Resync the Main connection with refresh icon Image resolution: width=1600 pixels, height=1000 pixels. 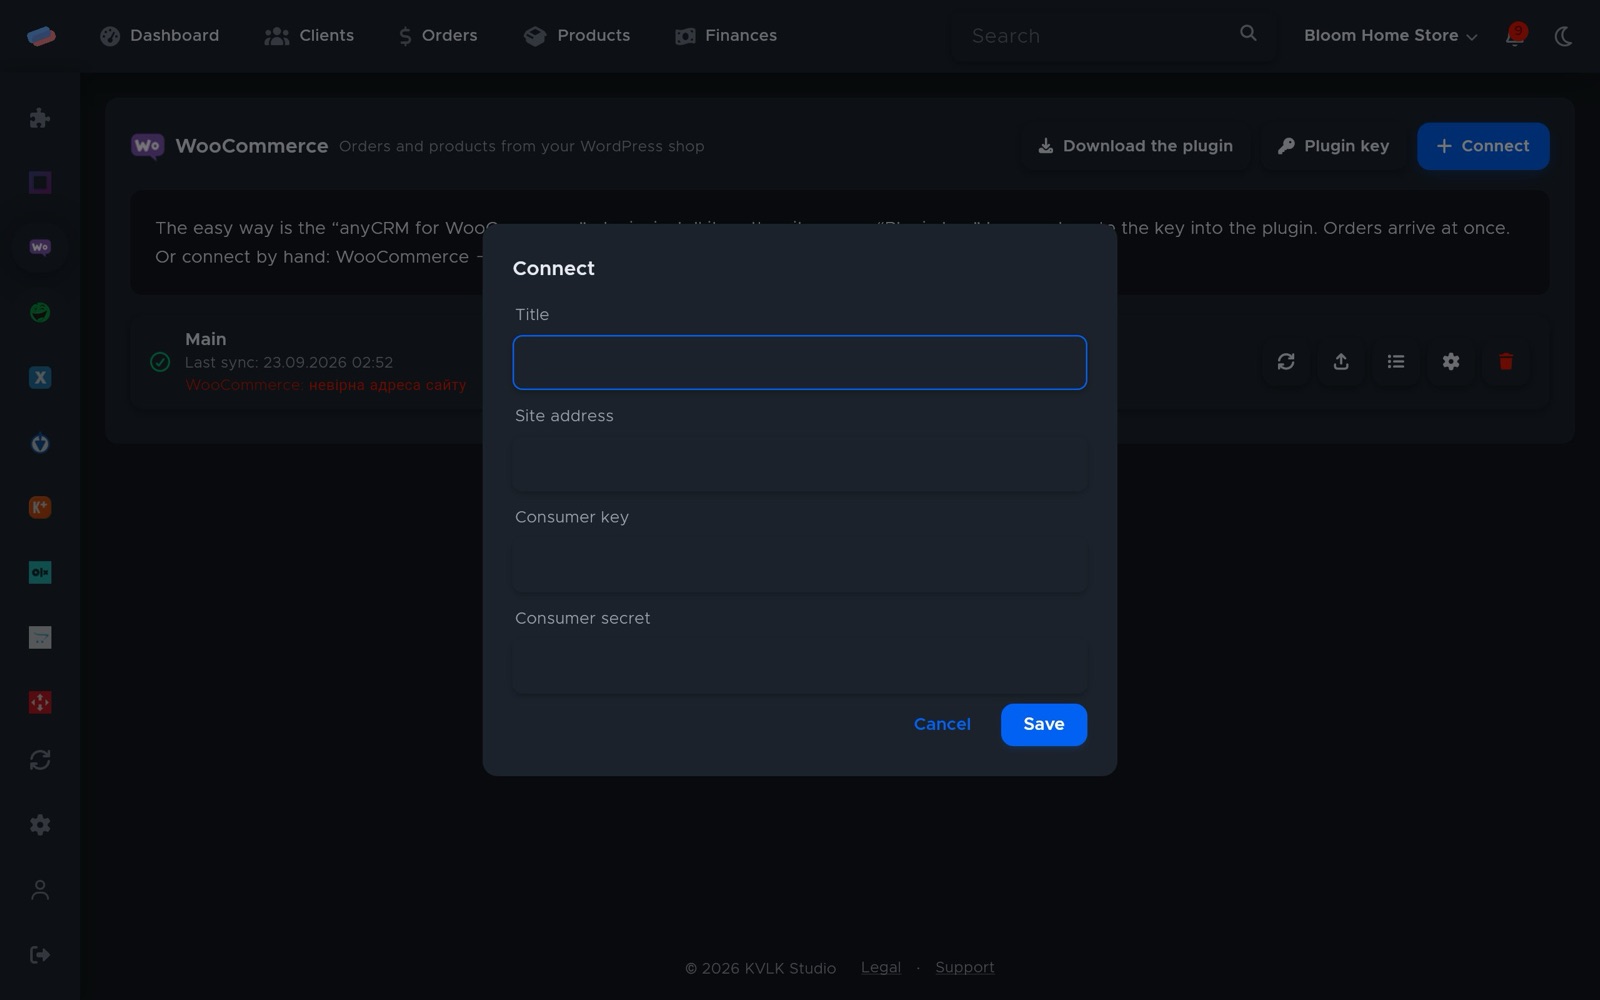(x=1286, y=362)
